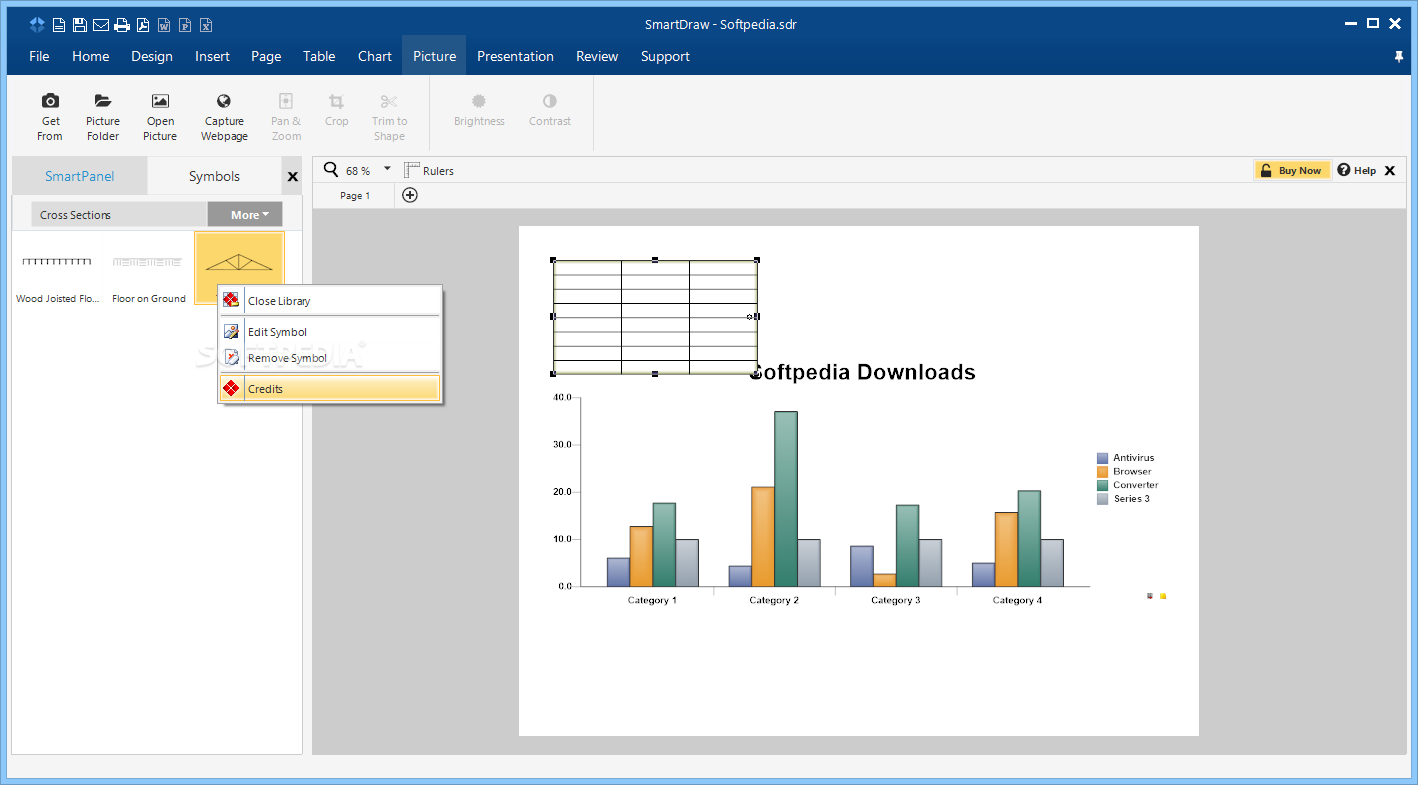1418x785 pixels.
Task: Export to PowerPoint with the P icon
Action: (x=185, y=25)
